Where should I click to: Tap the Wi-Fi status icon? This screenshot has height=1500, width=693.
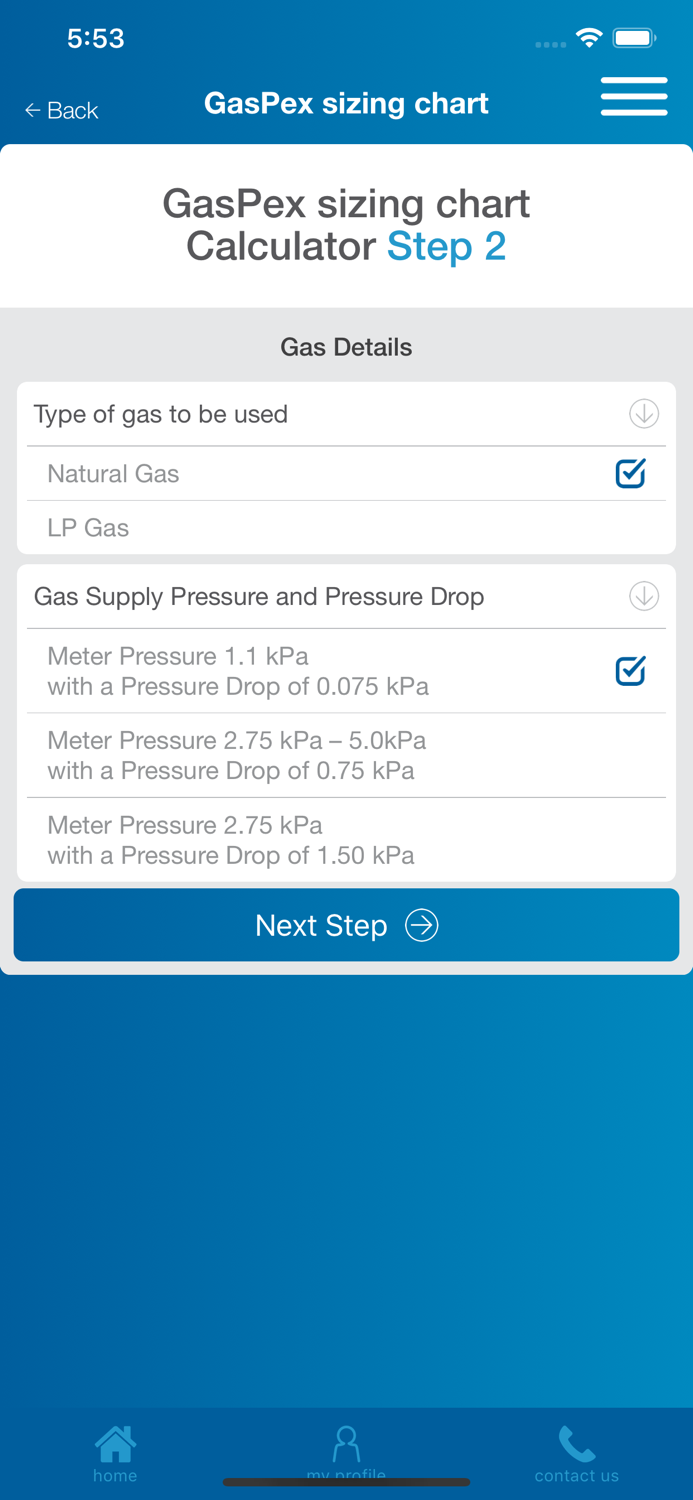pyautogui.click(x=589, y=38)
